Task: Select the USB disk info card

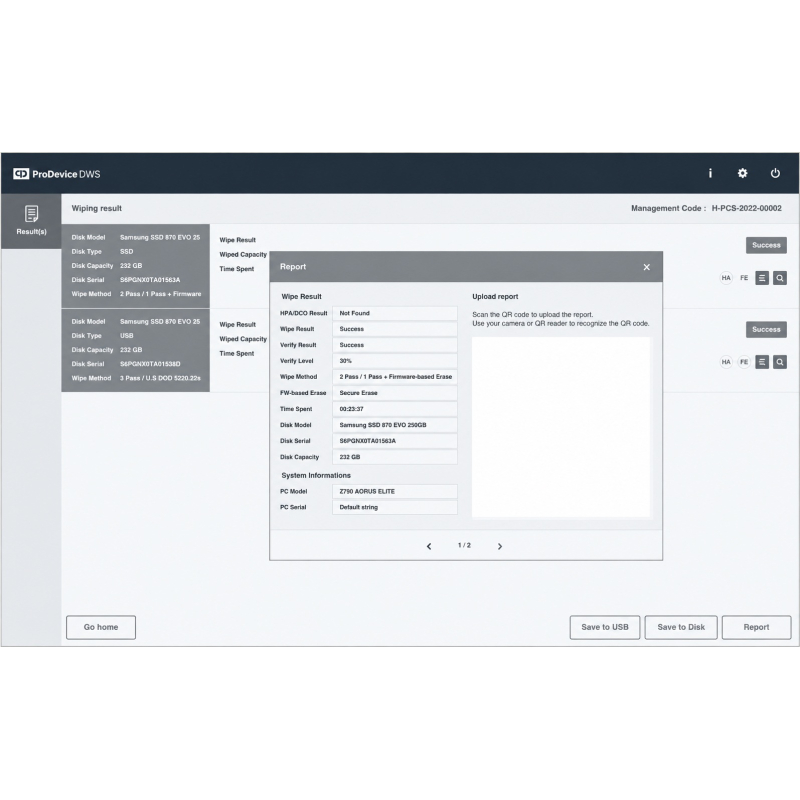Action: coord(136,350)
